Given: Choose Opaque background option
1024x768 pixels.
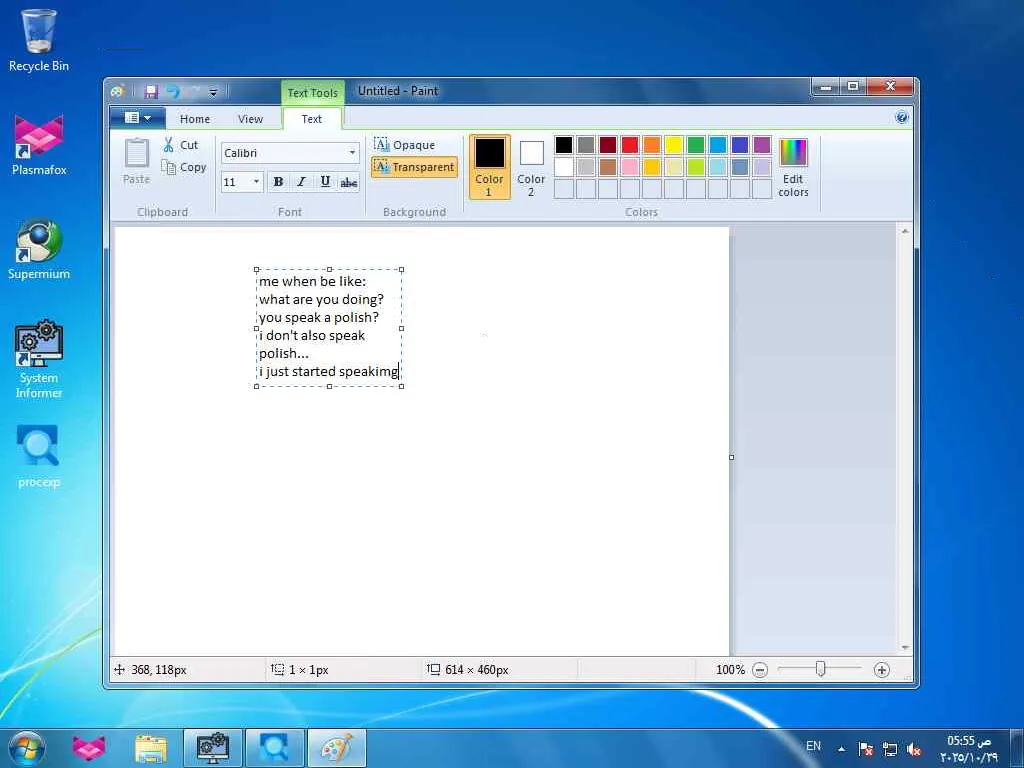Looking at the screenshot, I should (405, 145).
